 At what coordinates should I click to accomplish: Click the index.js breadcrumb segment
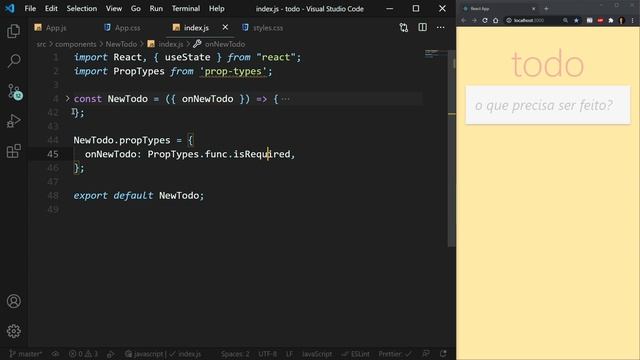pos(165,44)
